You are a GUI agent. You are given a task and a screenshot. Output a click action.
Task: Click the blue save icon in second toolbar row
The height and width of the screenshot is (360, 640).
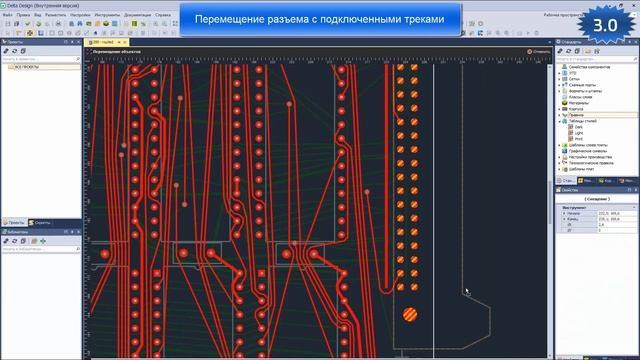click(x=41, y=33)
